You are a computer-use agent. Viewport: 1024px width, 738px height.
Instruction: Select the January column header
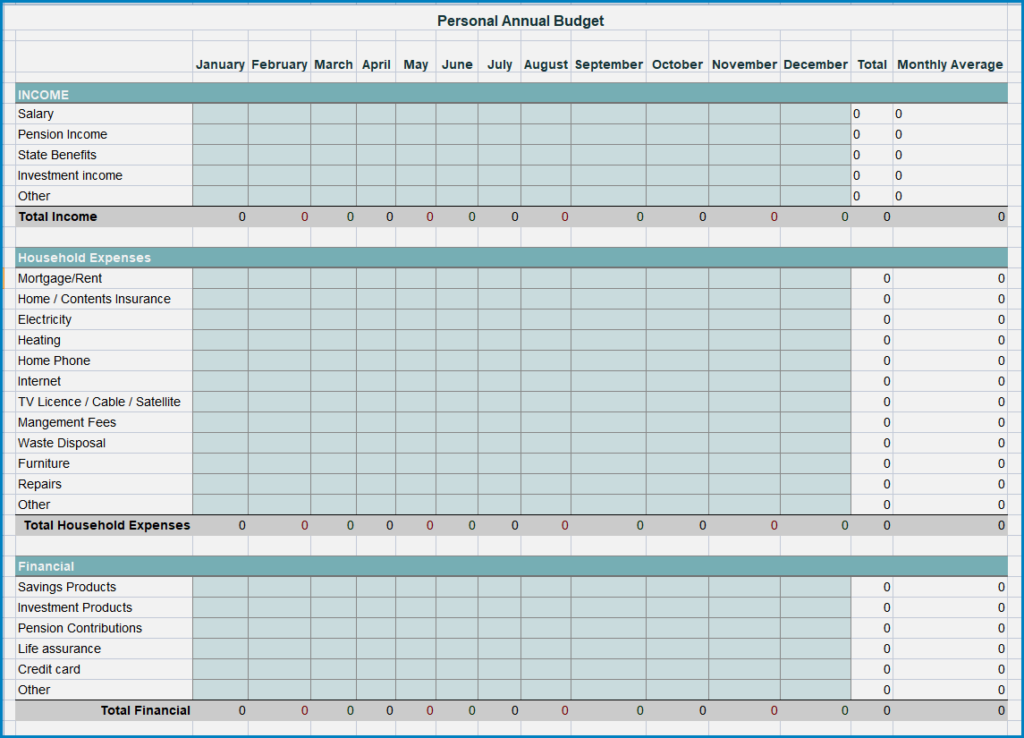220,64
